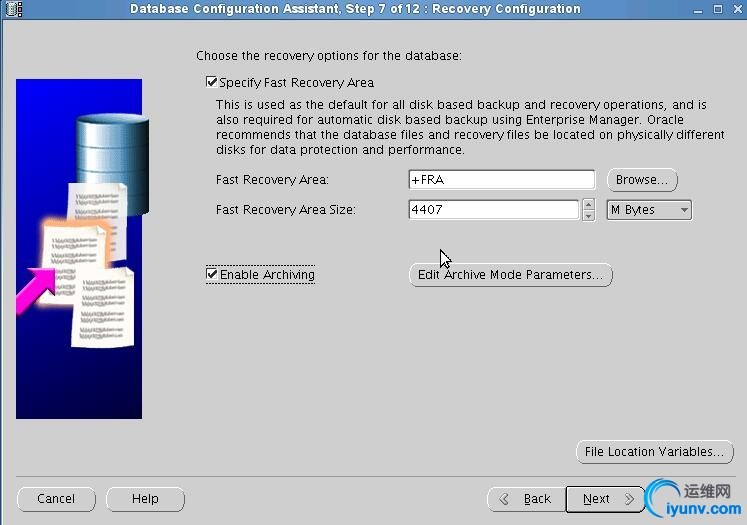Uncheck Specify Fast Recovery Area checkbox
The width and height of the screenshot is (747, 525).
pyautogui.click(x=212, y=82)
